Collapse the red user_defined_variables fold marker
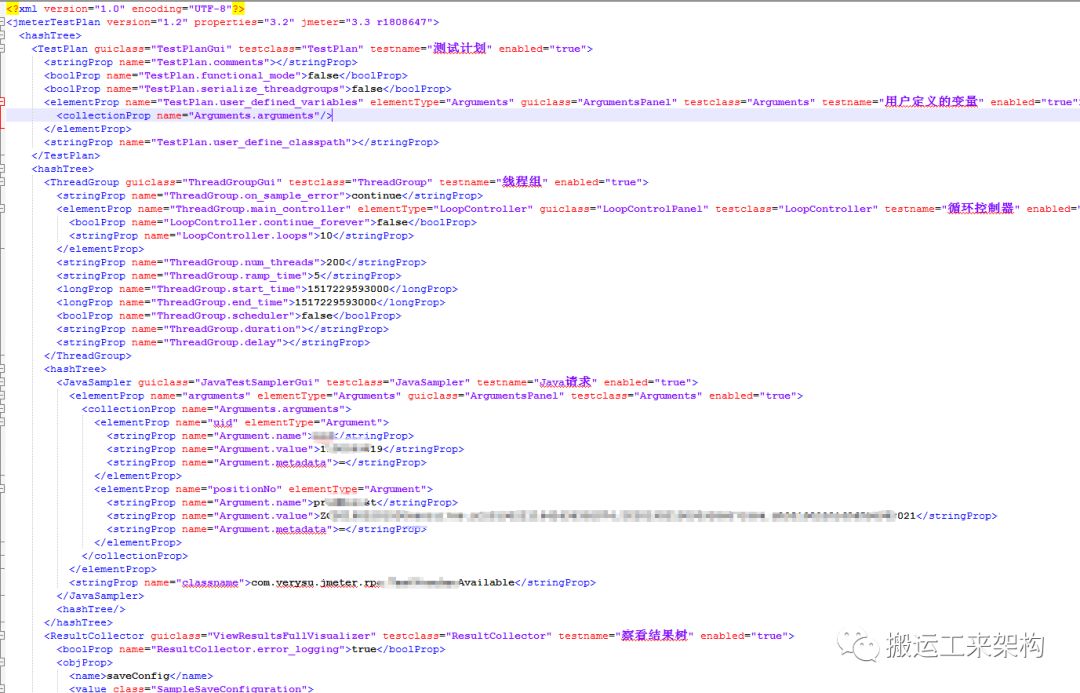The image size is (1080, 693). click(x=2, y=102)
